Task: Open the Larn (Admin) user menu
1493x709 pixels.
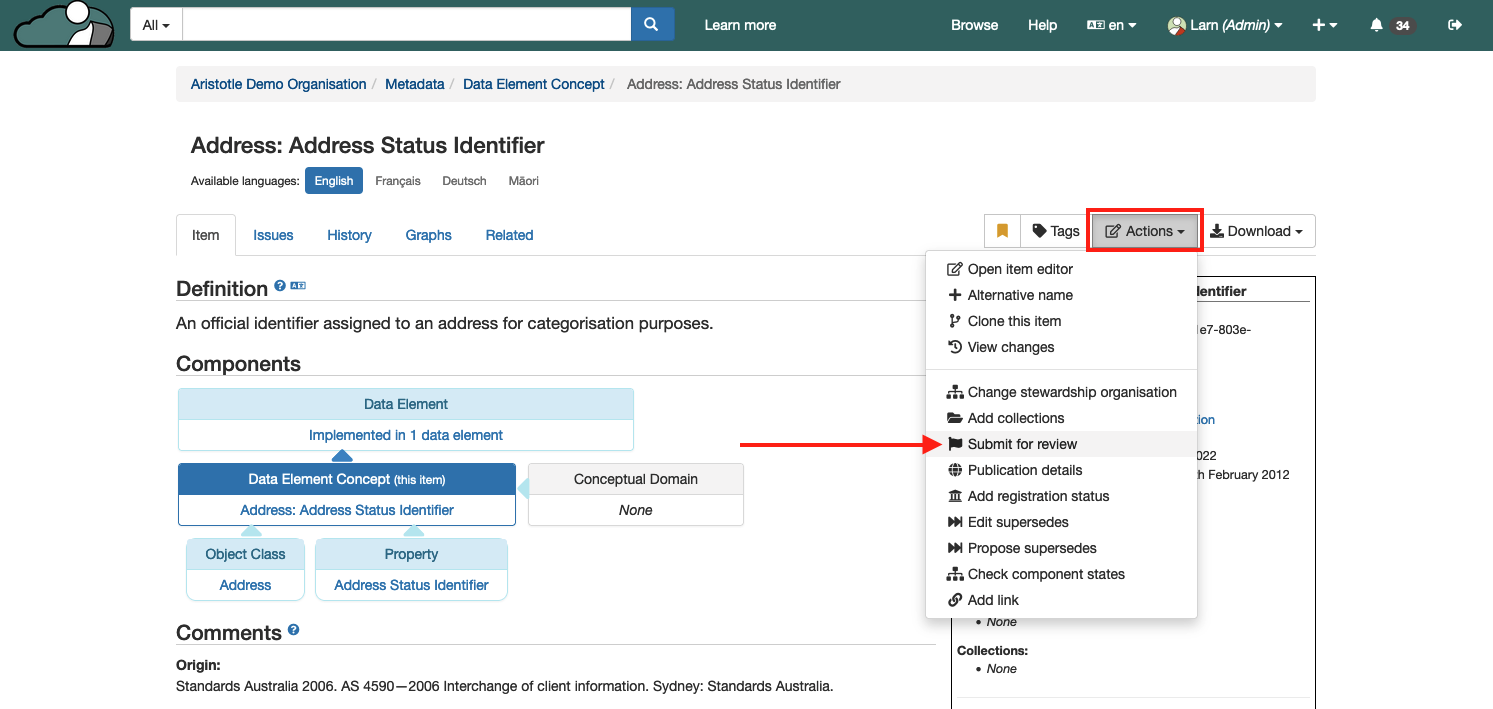Action: tap(1225, 25)
